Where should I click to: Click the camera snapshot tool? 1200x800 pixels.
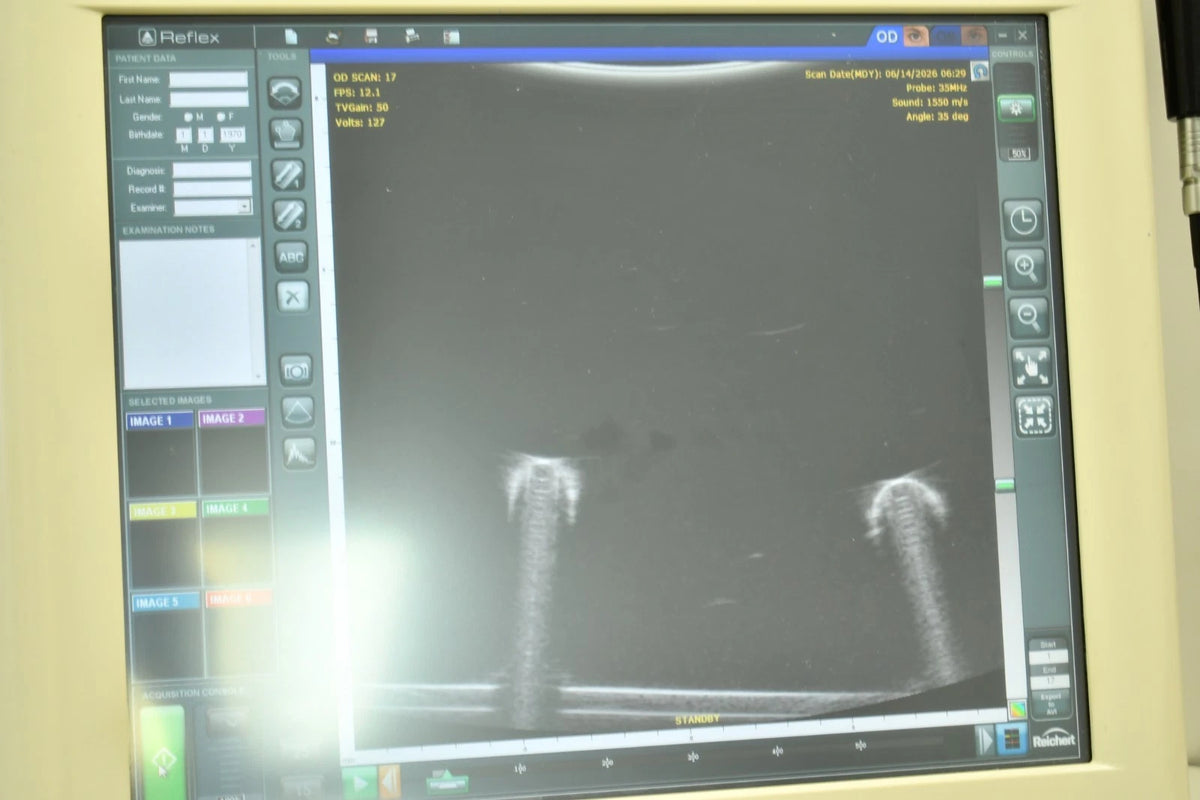click(295, 370)
